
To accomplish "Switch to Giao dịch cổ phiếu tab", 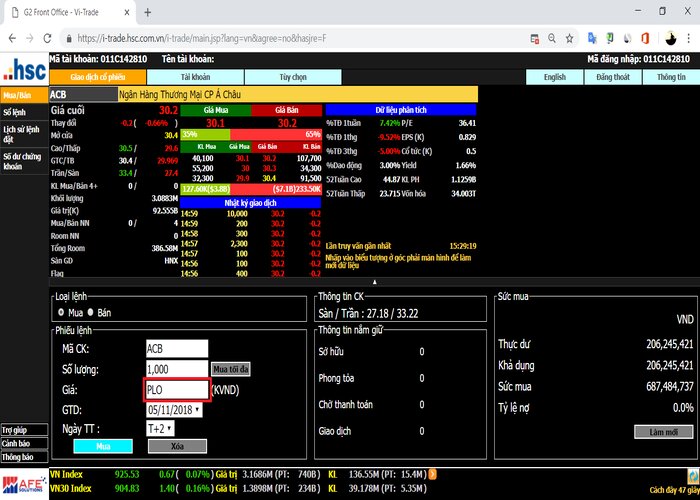I will tap(98, 77).
